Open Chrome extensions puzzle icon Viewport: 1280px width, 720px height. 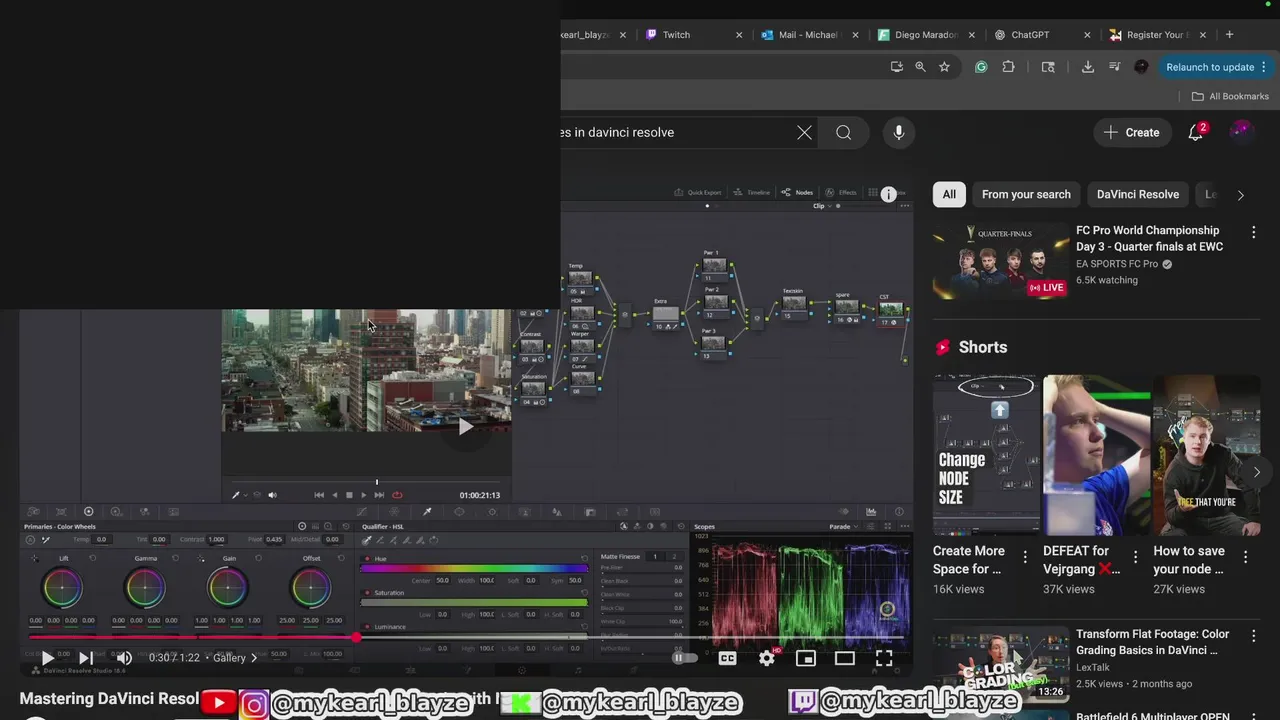1008,67
